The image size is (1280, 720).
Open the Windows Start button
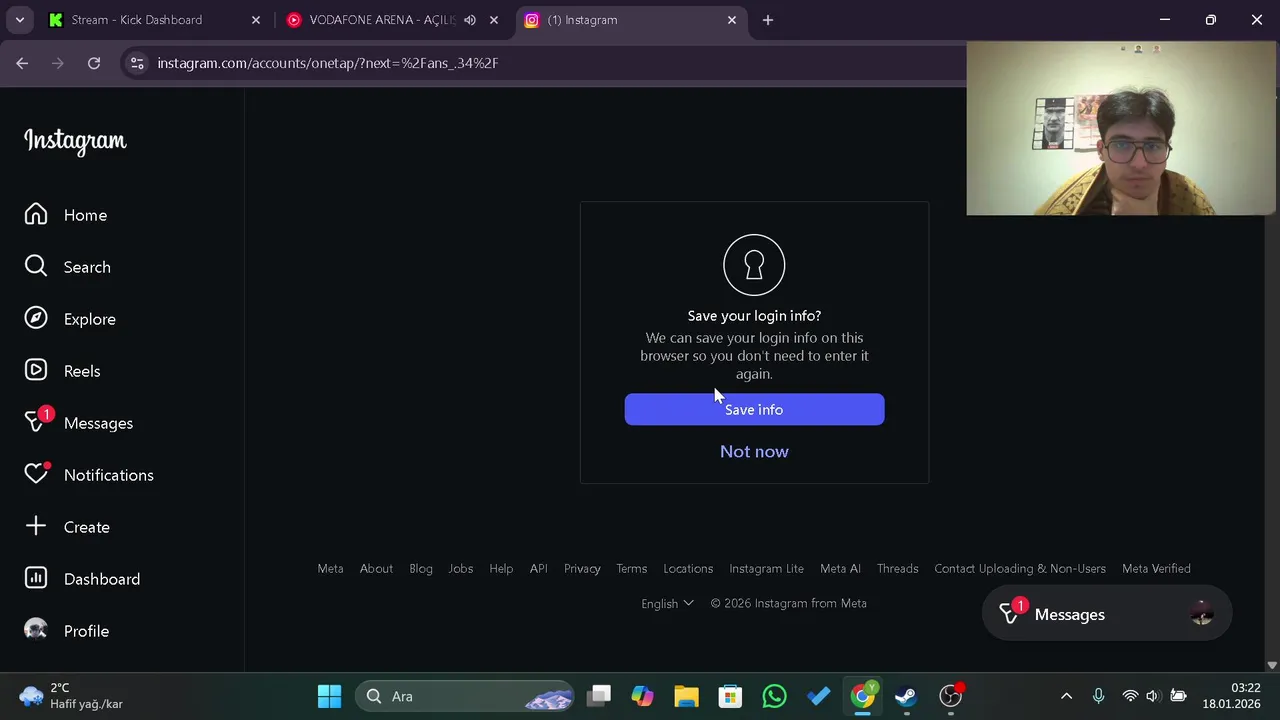329,696
